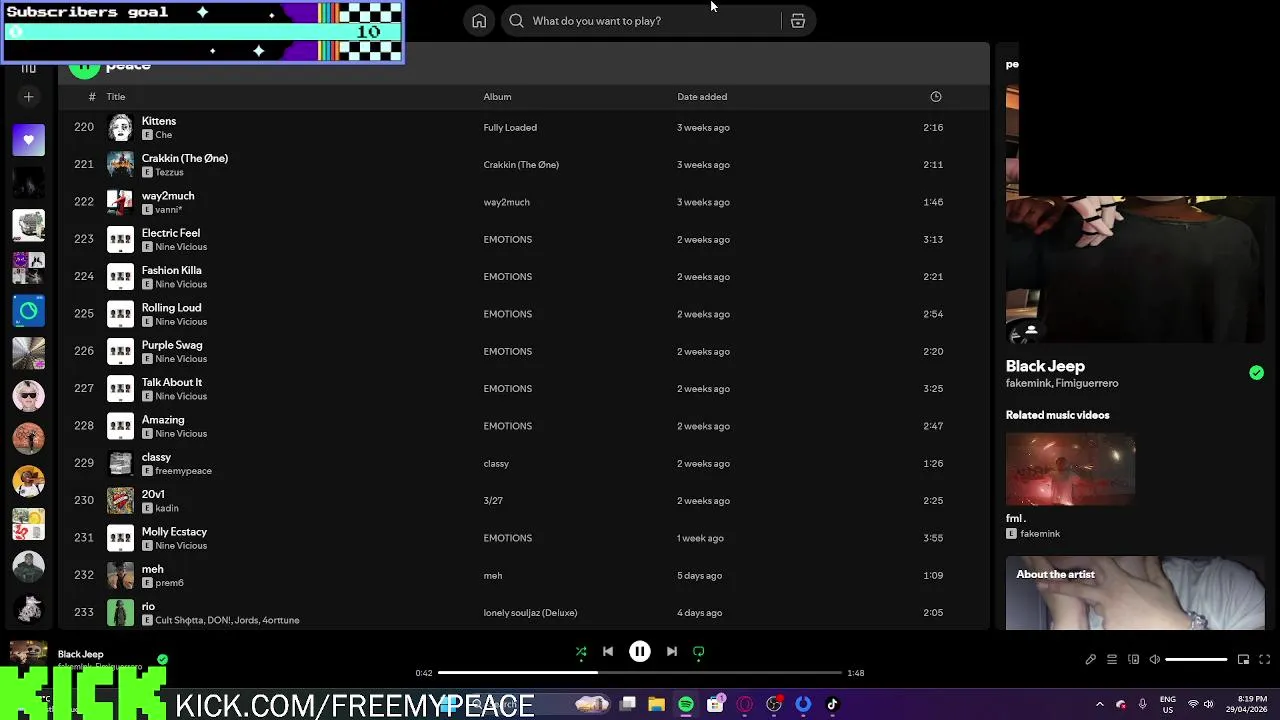Open sidebar artist with sunglasses avatar

pyautogui.click(x=28, y=396)
